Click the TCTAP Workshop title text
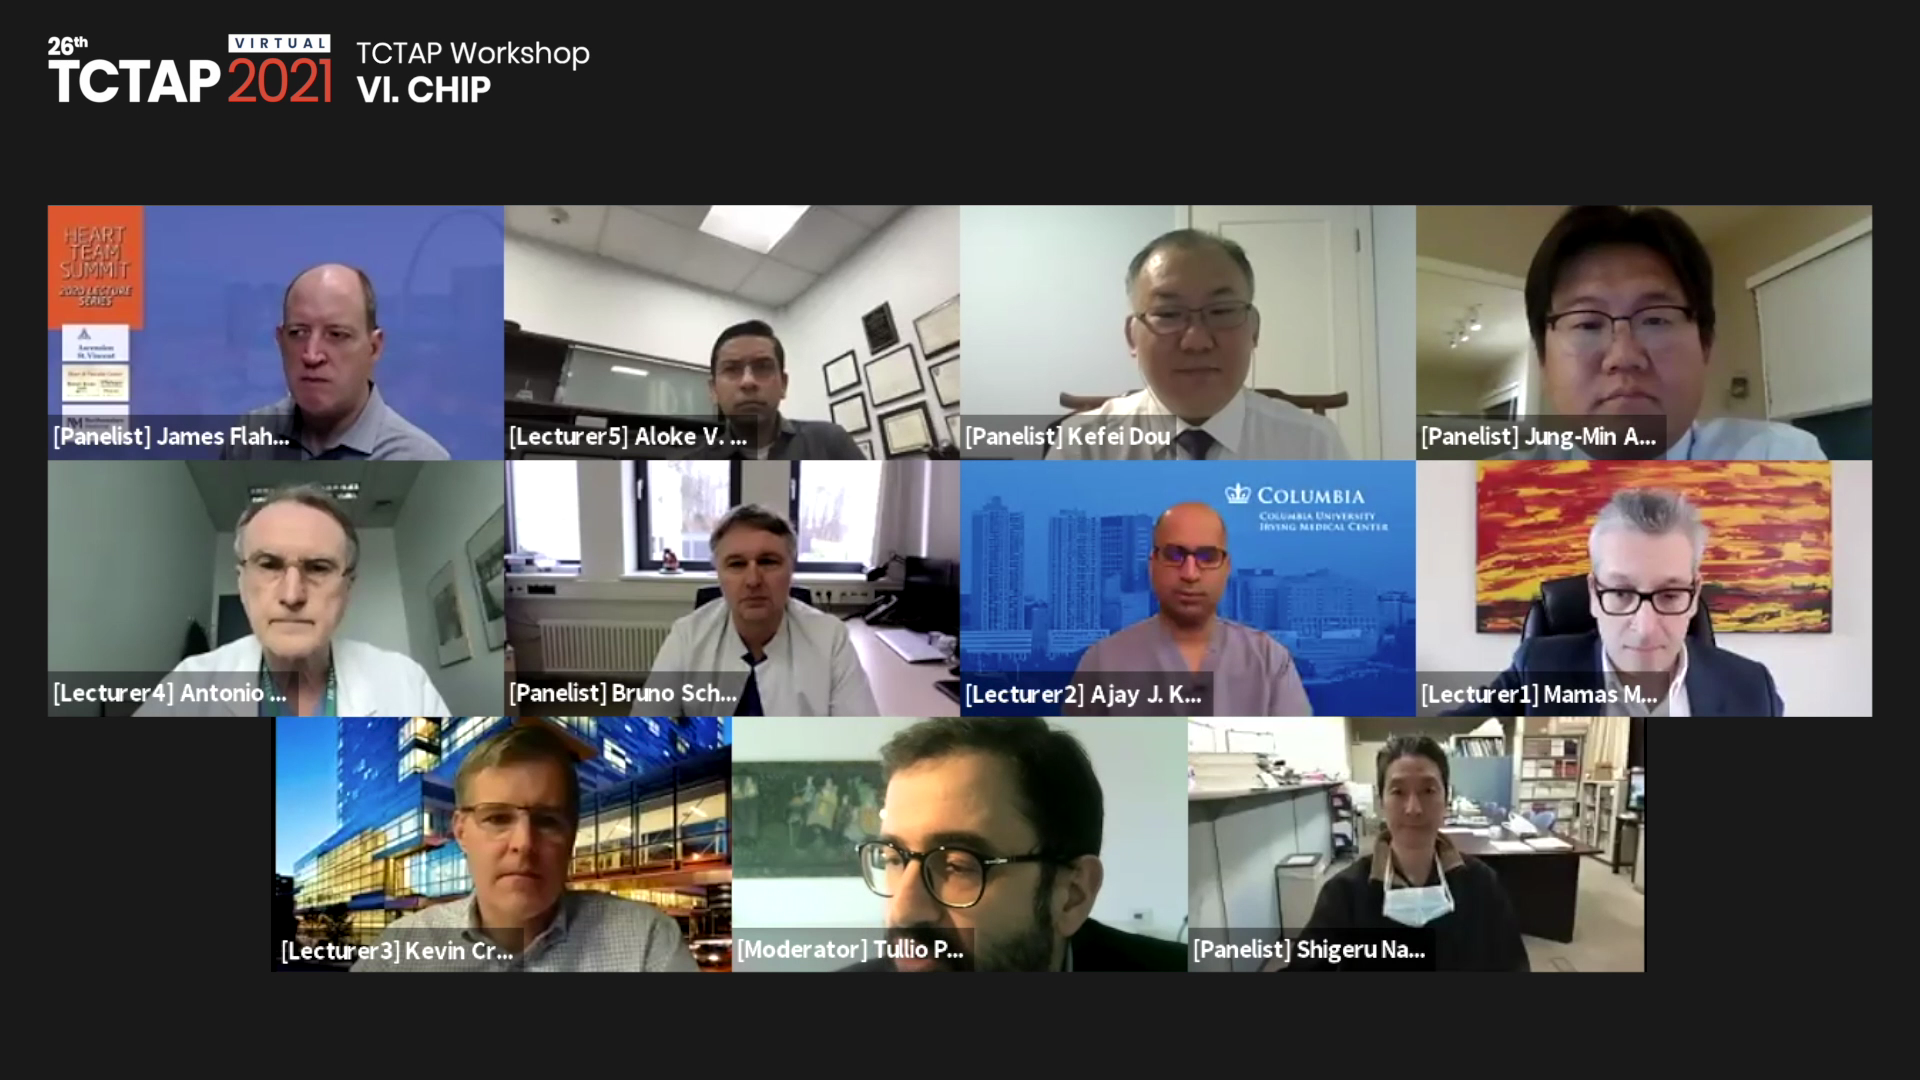This screenshot has width=1920, height=1080. point(473,53)
